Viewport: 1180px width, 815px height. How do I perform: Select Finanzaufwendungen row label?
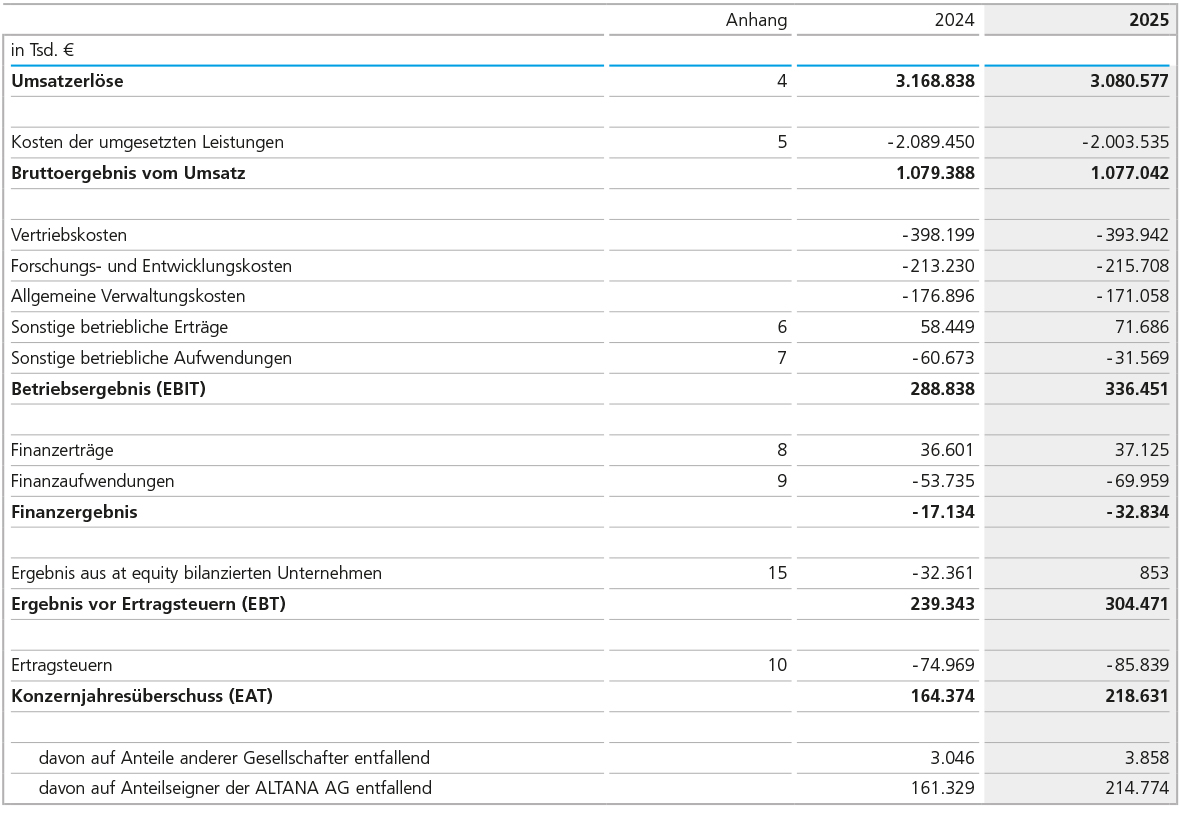(x=93, y=481)
